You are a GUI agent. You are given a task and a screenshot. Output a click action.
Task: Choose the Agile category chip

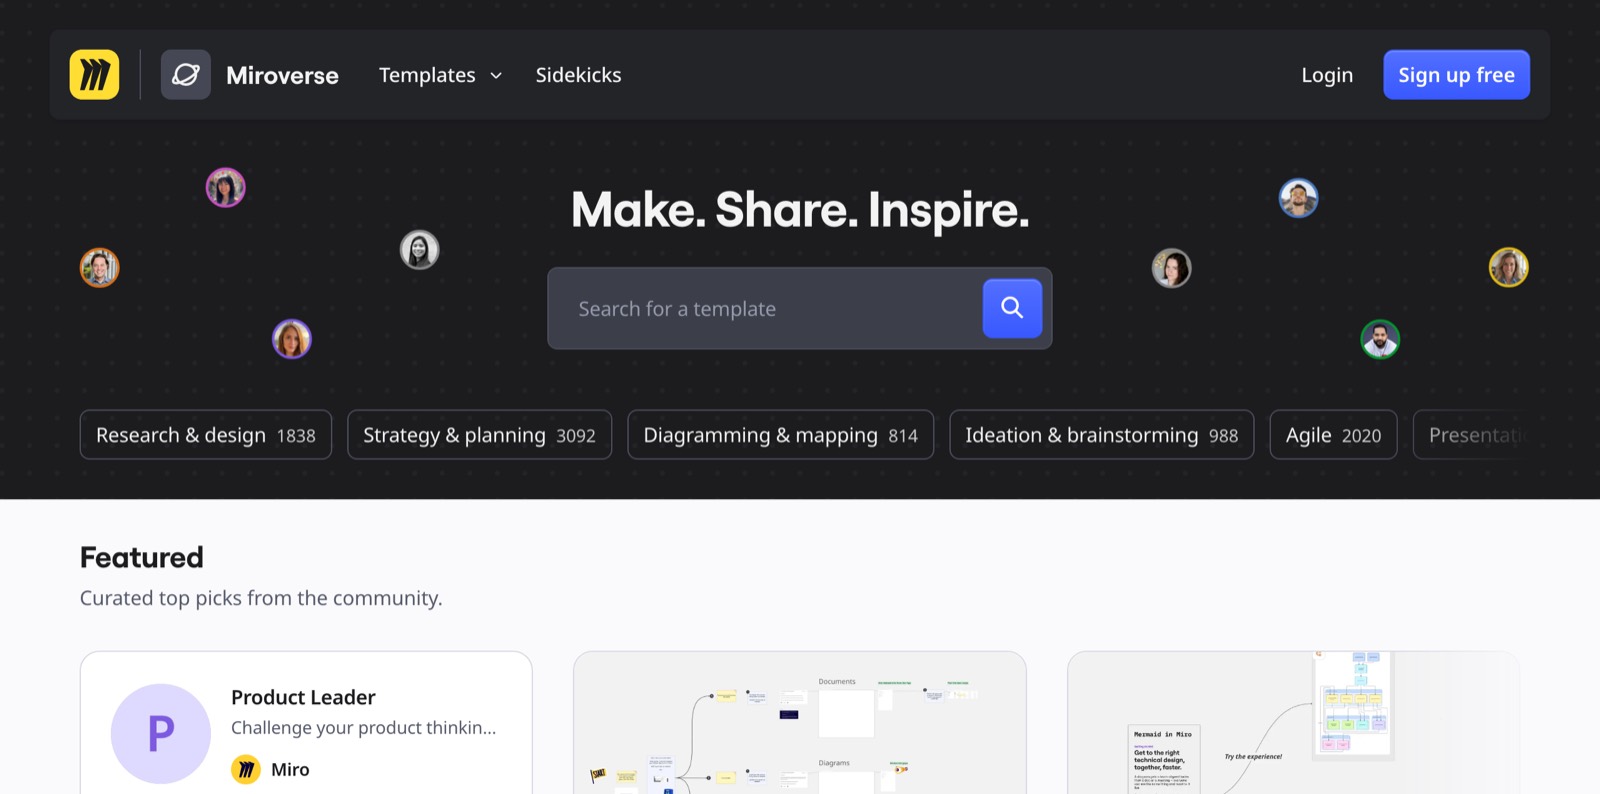coord(1333,435)
